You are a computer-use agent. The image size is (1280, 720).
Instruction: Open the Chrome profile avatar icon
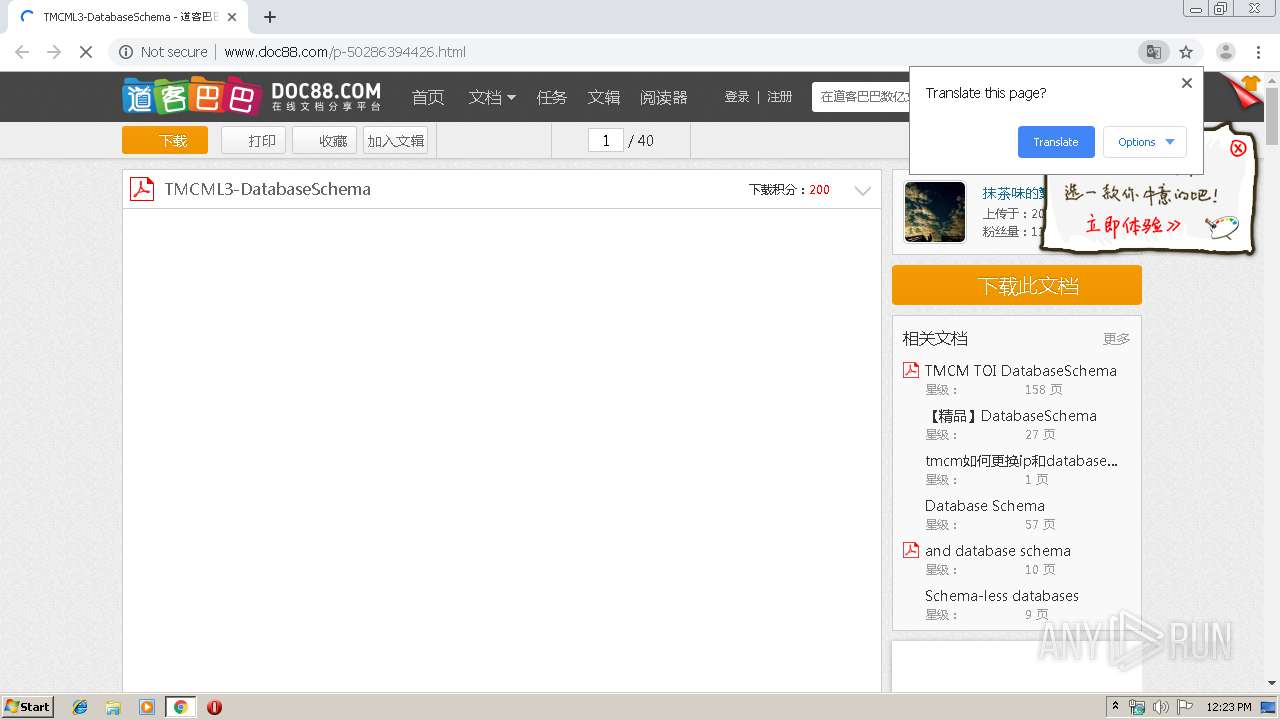pos(1225,52)
